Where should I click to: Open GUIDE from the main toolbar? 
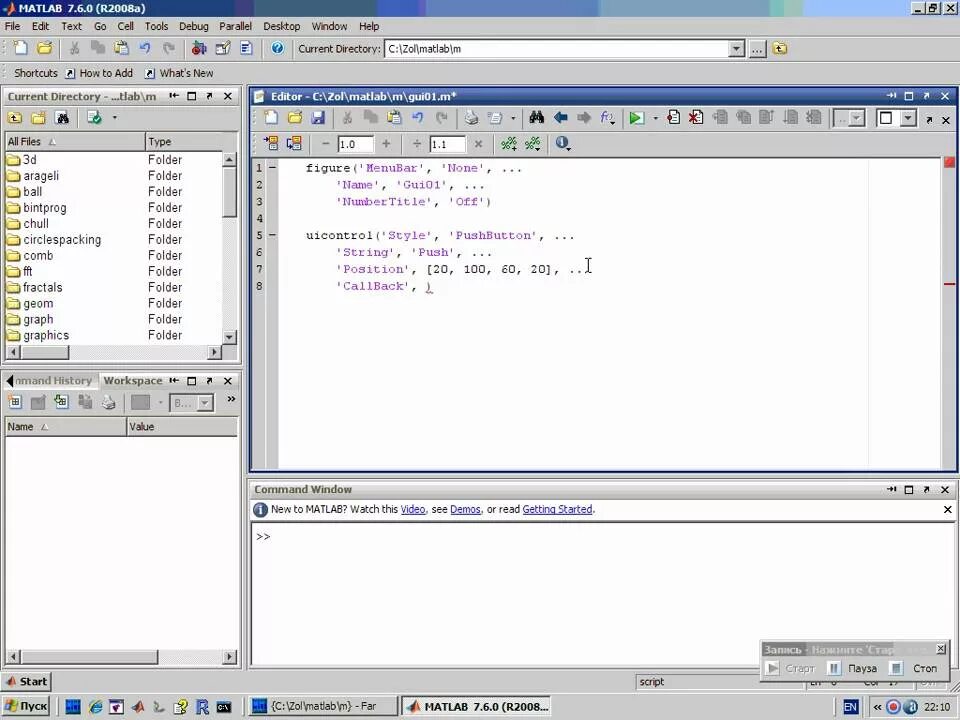(223, 48)
